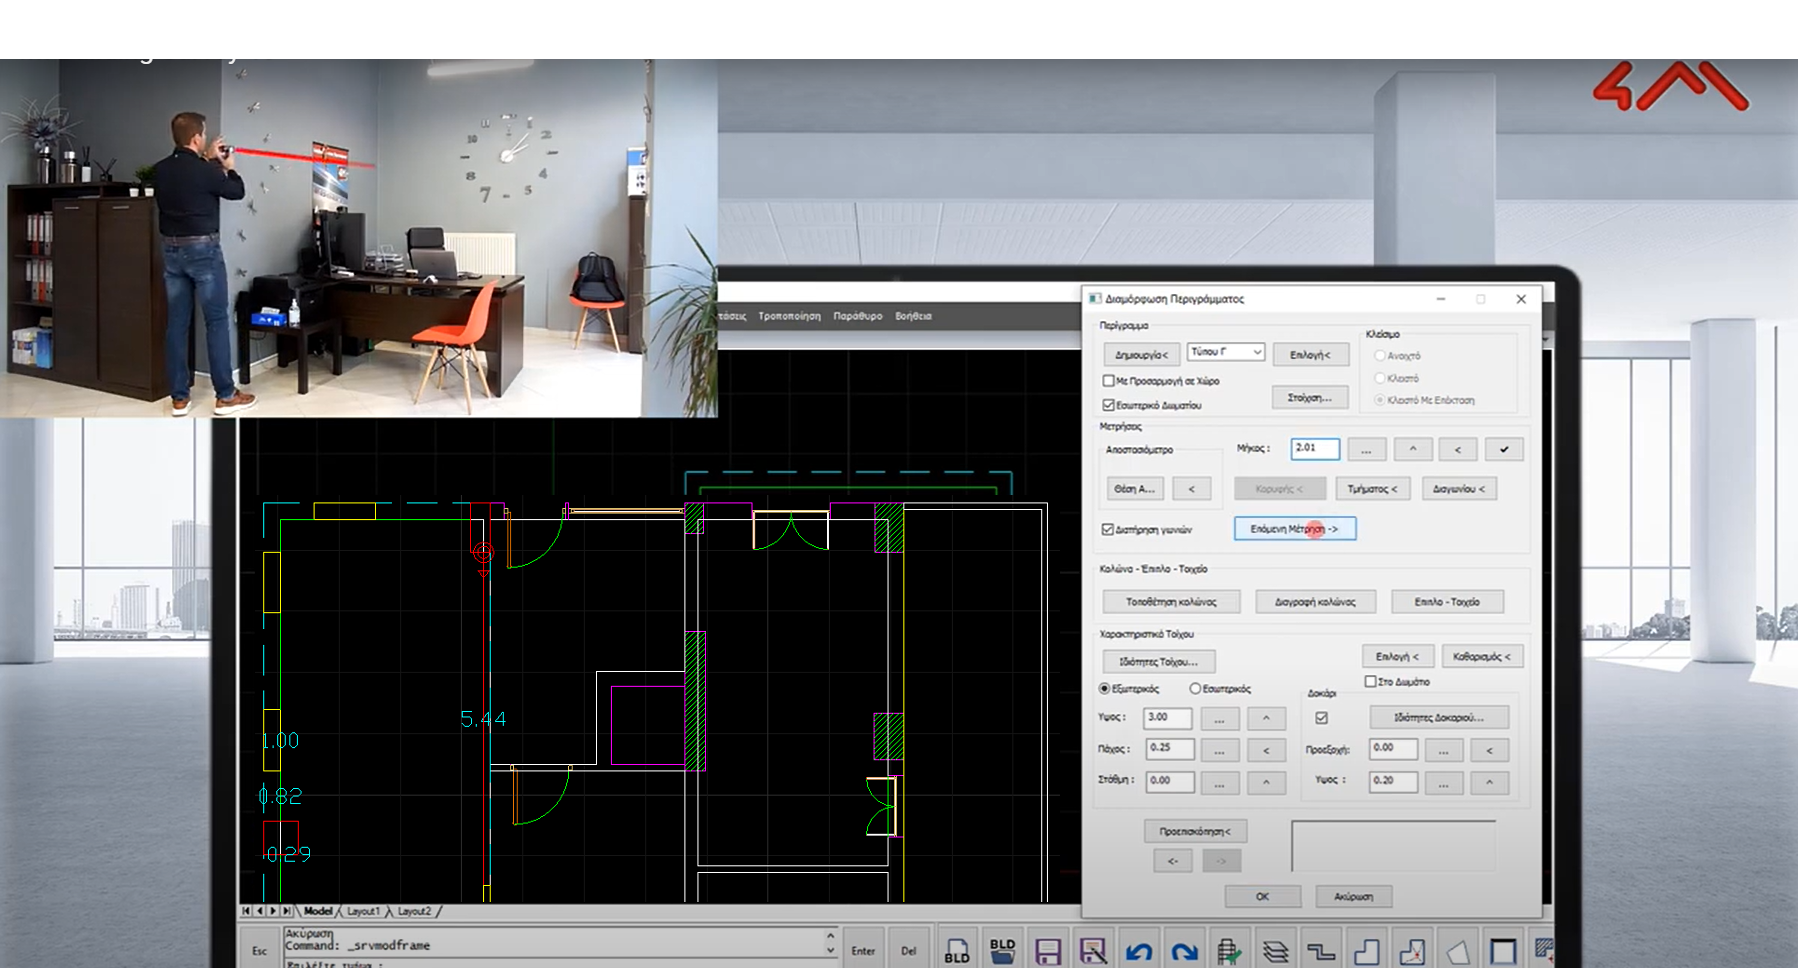This screenshot has height=968, width=1798.
Task: Uncheck 'Διατήρηση γωνιών' checkbox
Action: [x=1108, y=530]
